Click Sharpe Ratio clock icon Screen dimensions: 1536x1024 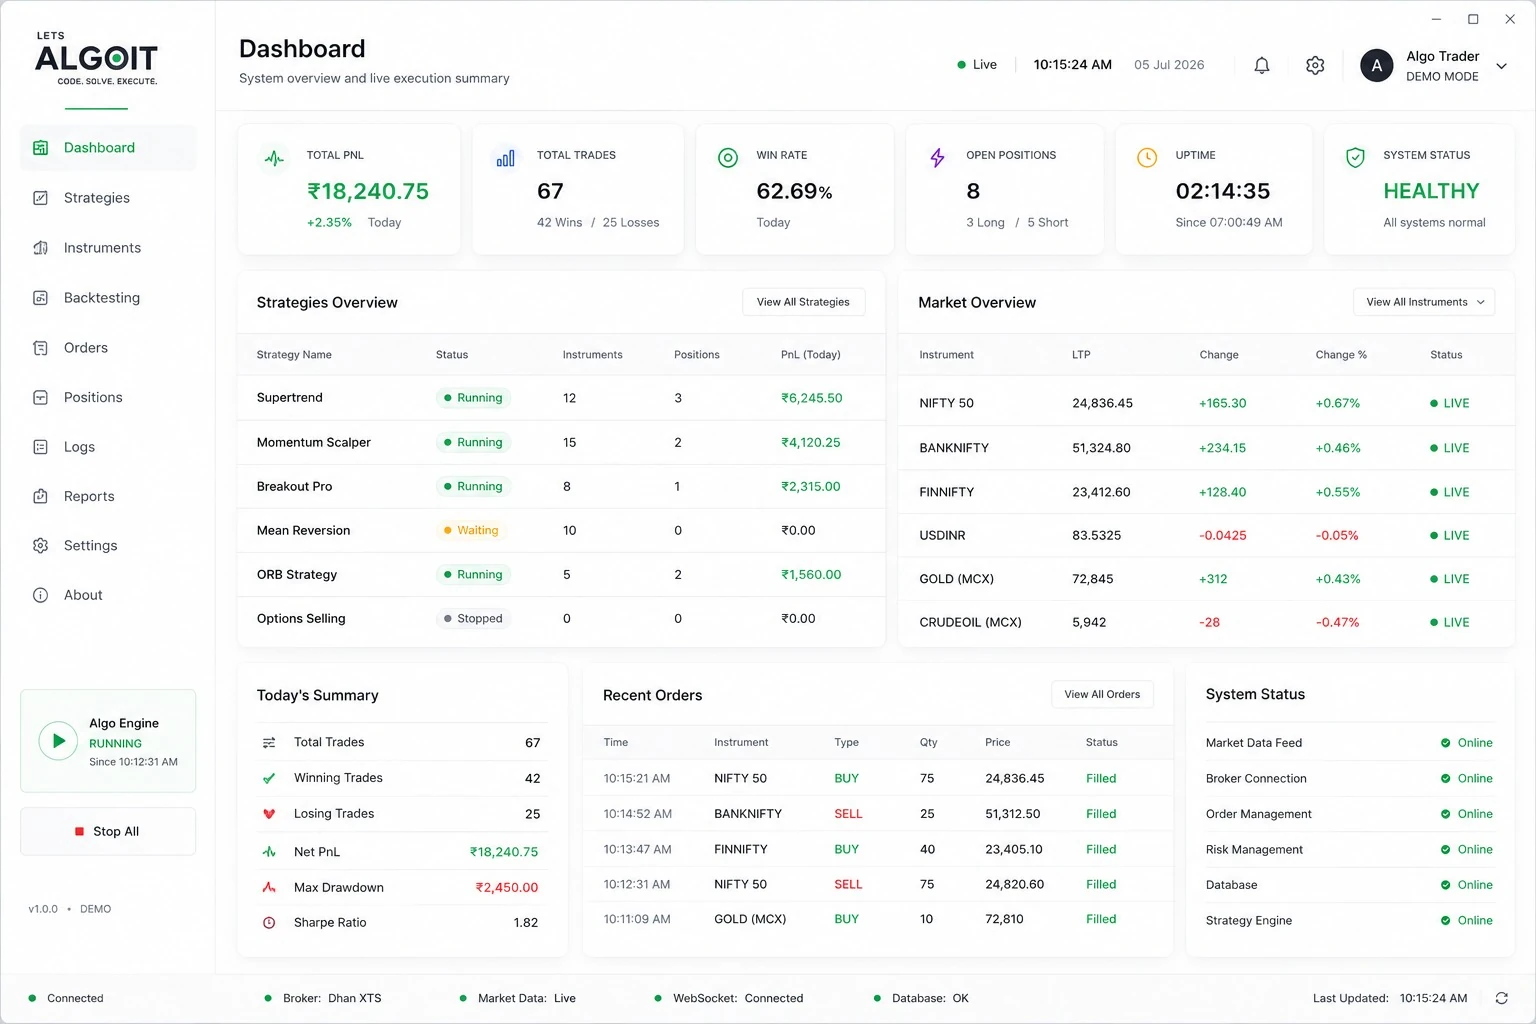point(269,923)
